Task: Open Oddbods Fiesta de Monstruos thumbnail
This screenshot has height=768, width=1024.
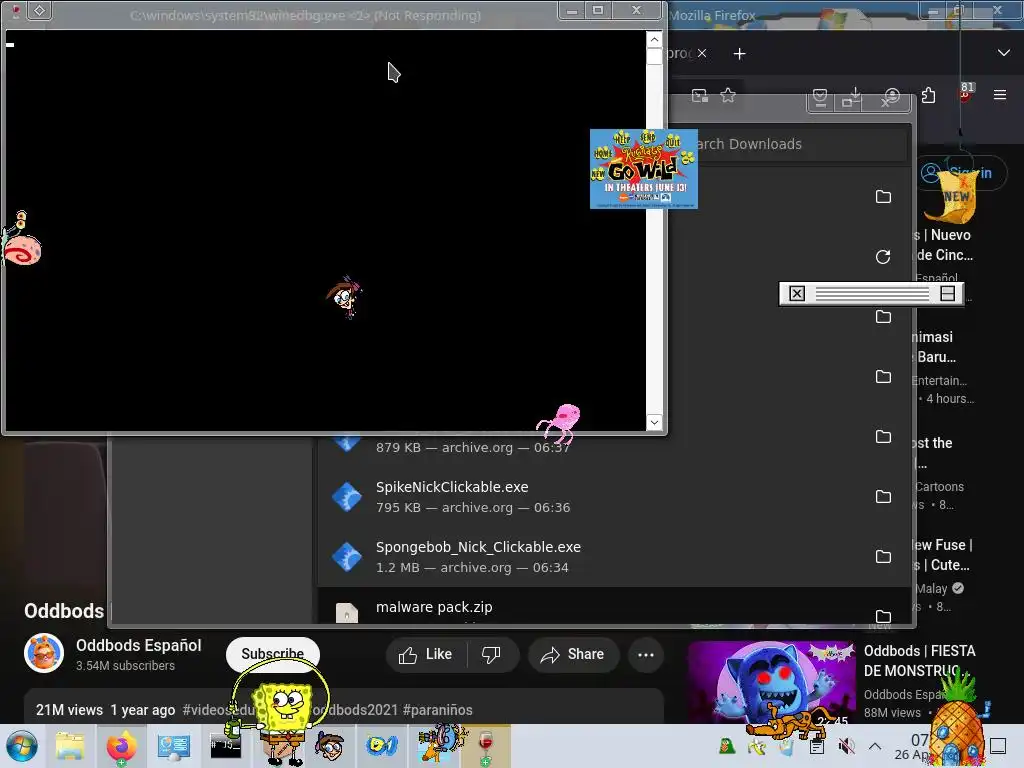Action: [771, 682]
